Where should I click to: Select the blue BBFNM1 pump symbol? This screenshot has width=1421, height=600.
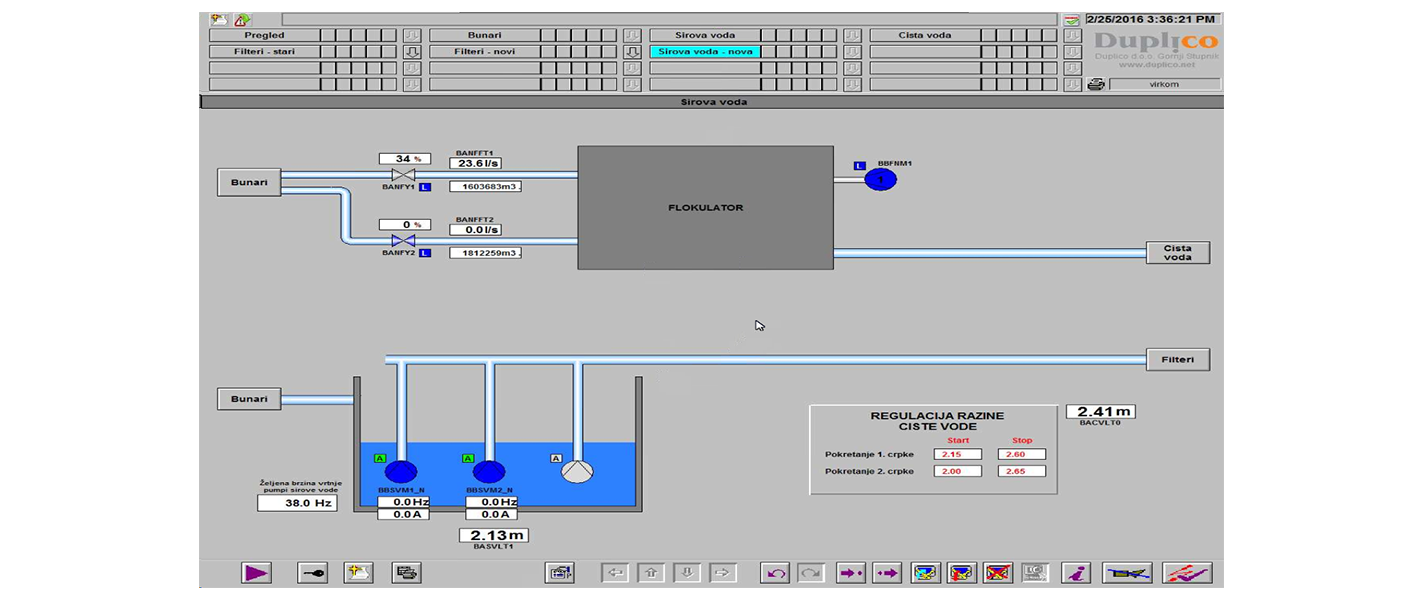point(881,179)
